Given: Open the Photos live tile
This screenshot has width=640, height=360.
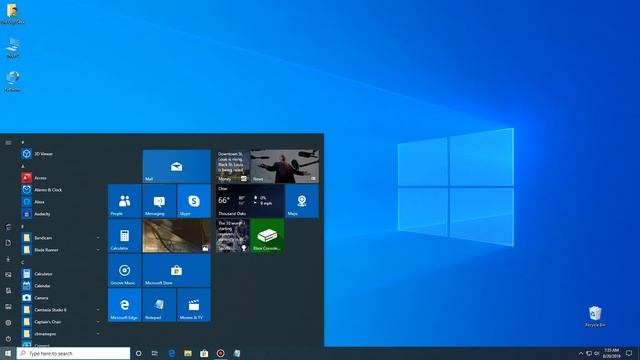Looking at the screenshot, I should click(x=177, y=236).
